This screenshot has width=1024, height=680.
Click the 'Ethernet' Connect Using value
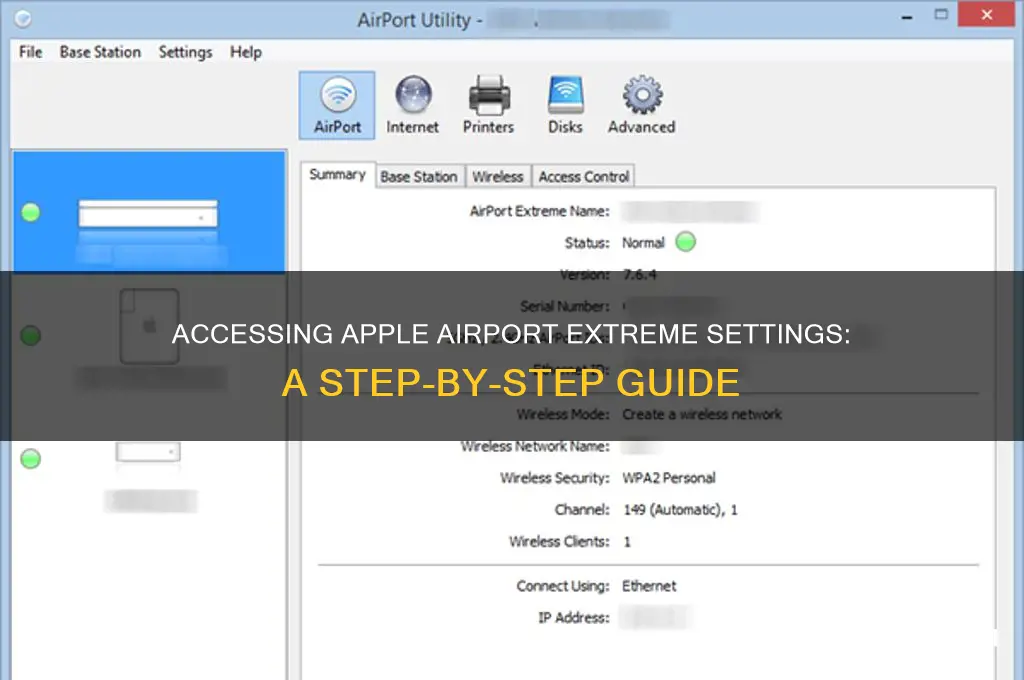point(649,586)
